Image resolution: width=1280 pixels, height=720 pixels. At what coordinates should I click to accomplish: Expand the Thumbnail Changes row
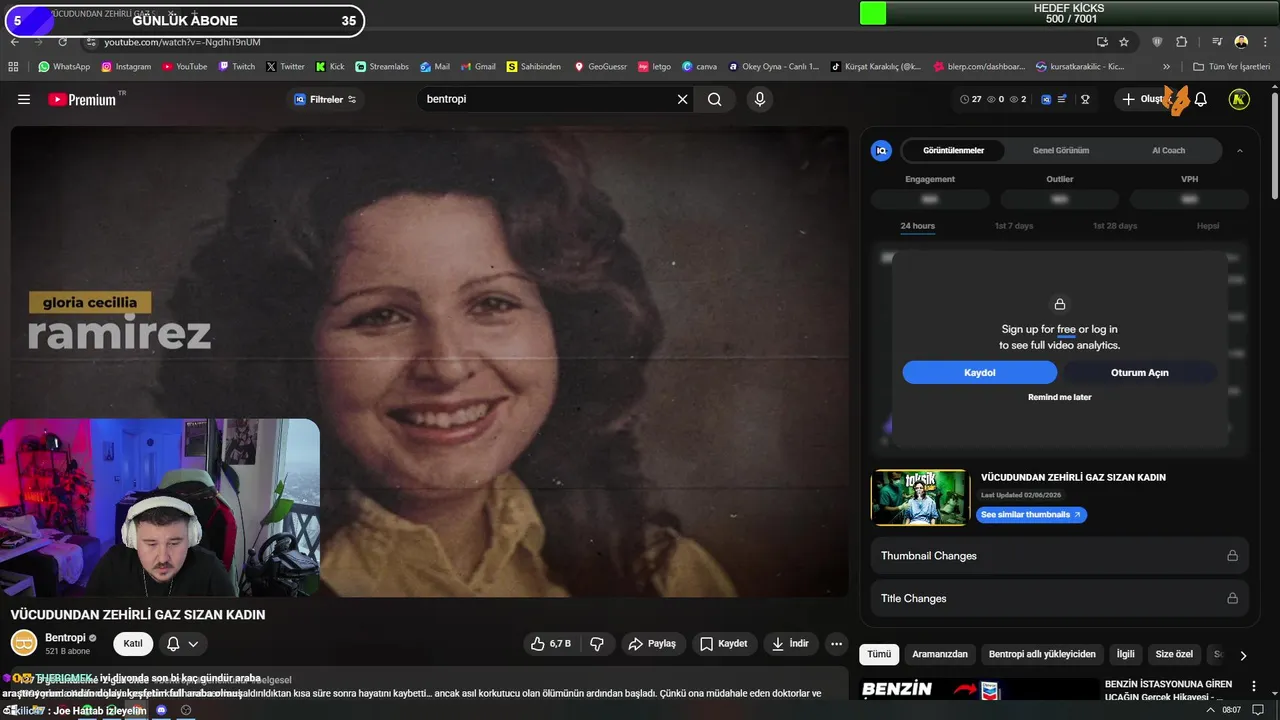point(1059,555)
